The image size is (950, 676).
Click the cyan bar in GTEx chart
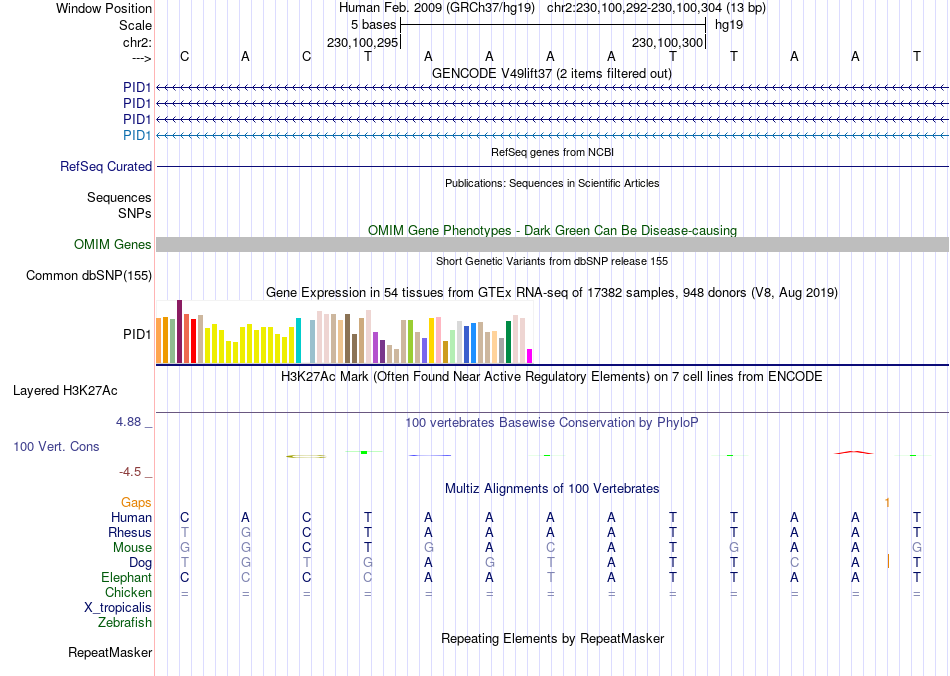298,340
